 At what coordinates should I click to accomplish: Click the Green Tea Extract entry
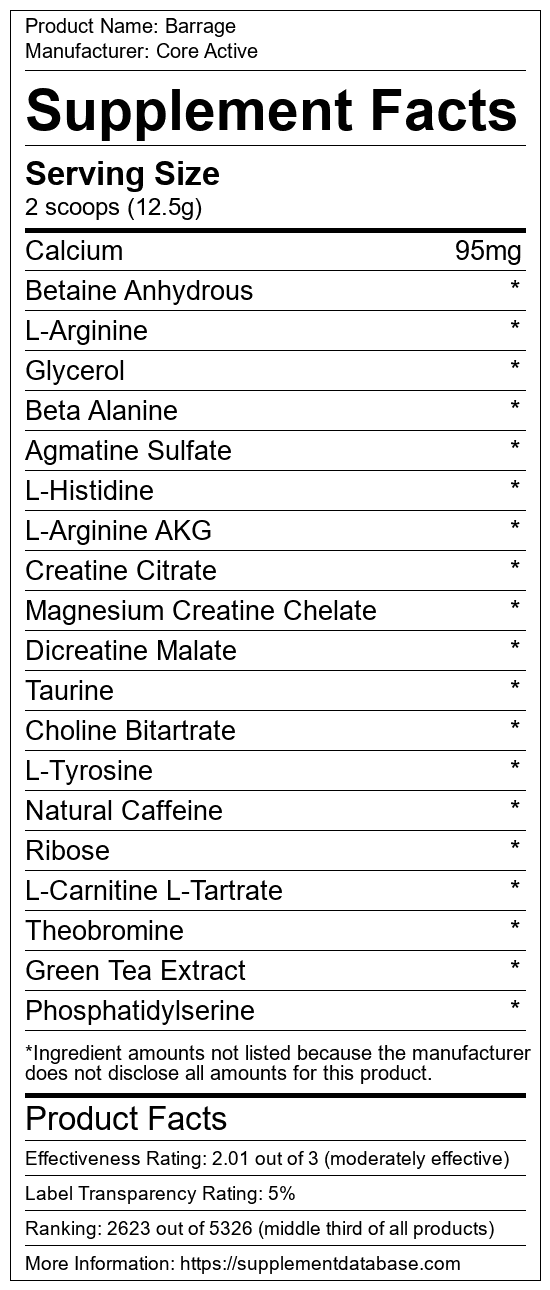click(x=135, y=971)
